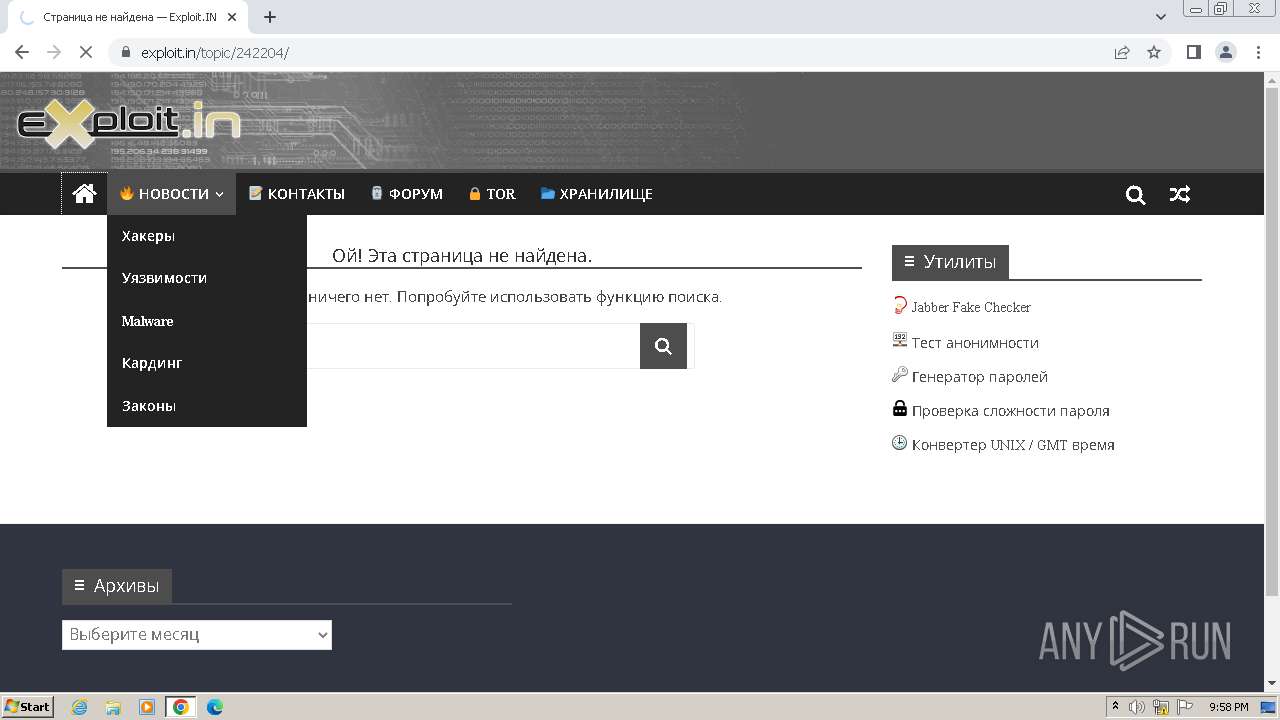Click 'Ой! Эта страница не найдена.' heading

[462, 256]
